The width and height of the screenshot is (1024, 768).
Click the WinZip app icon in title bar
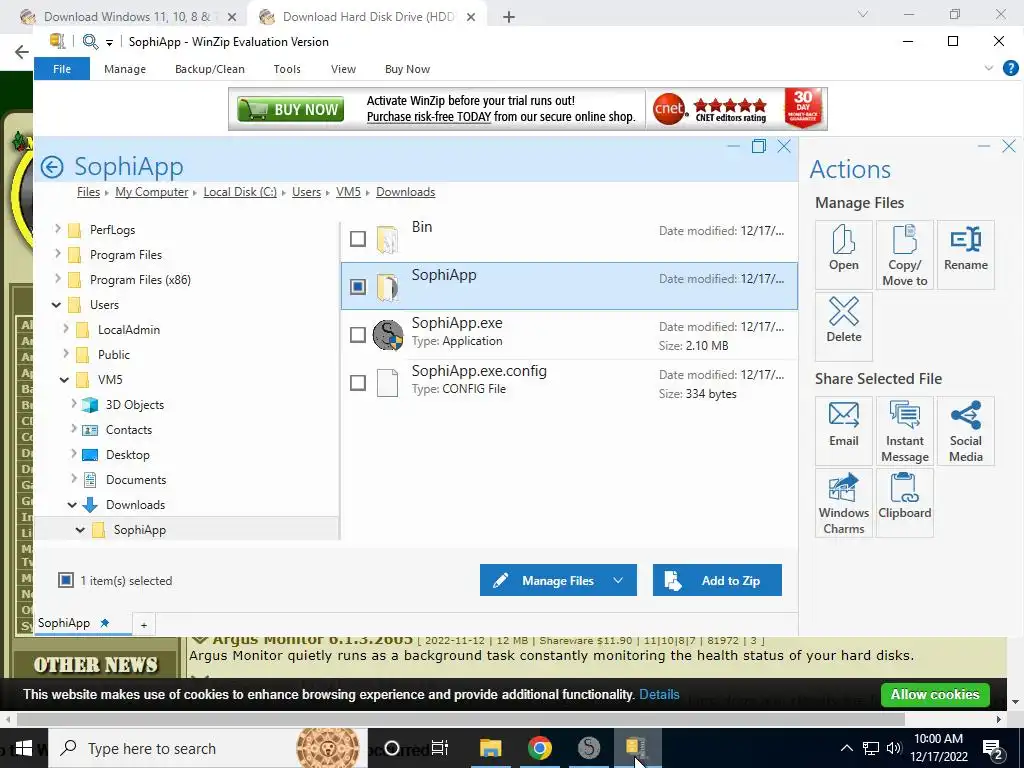57,41
